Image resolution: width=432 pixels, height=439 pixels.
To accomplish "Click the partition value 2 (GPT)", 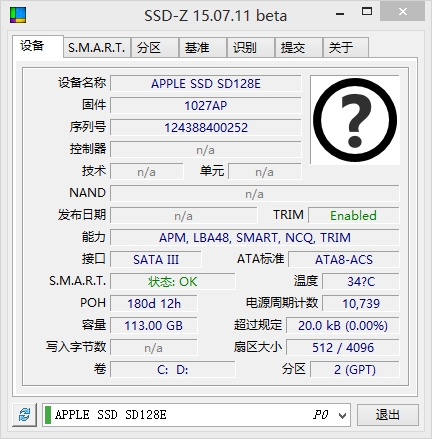I will (x=355, y=369).
